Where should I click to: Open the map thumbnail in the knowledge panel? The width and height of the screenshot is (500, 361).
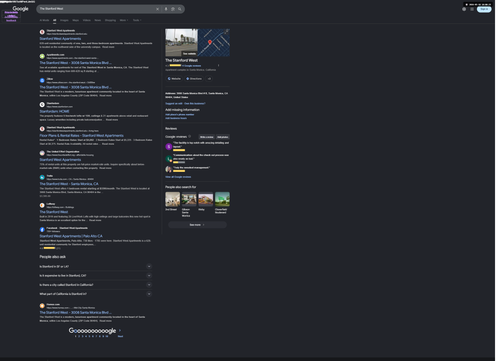point(214,43)
